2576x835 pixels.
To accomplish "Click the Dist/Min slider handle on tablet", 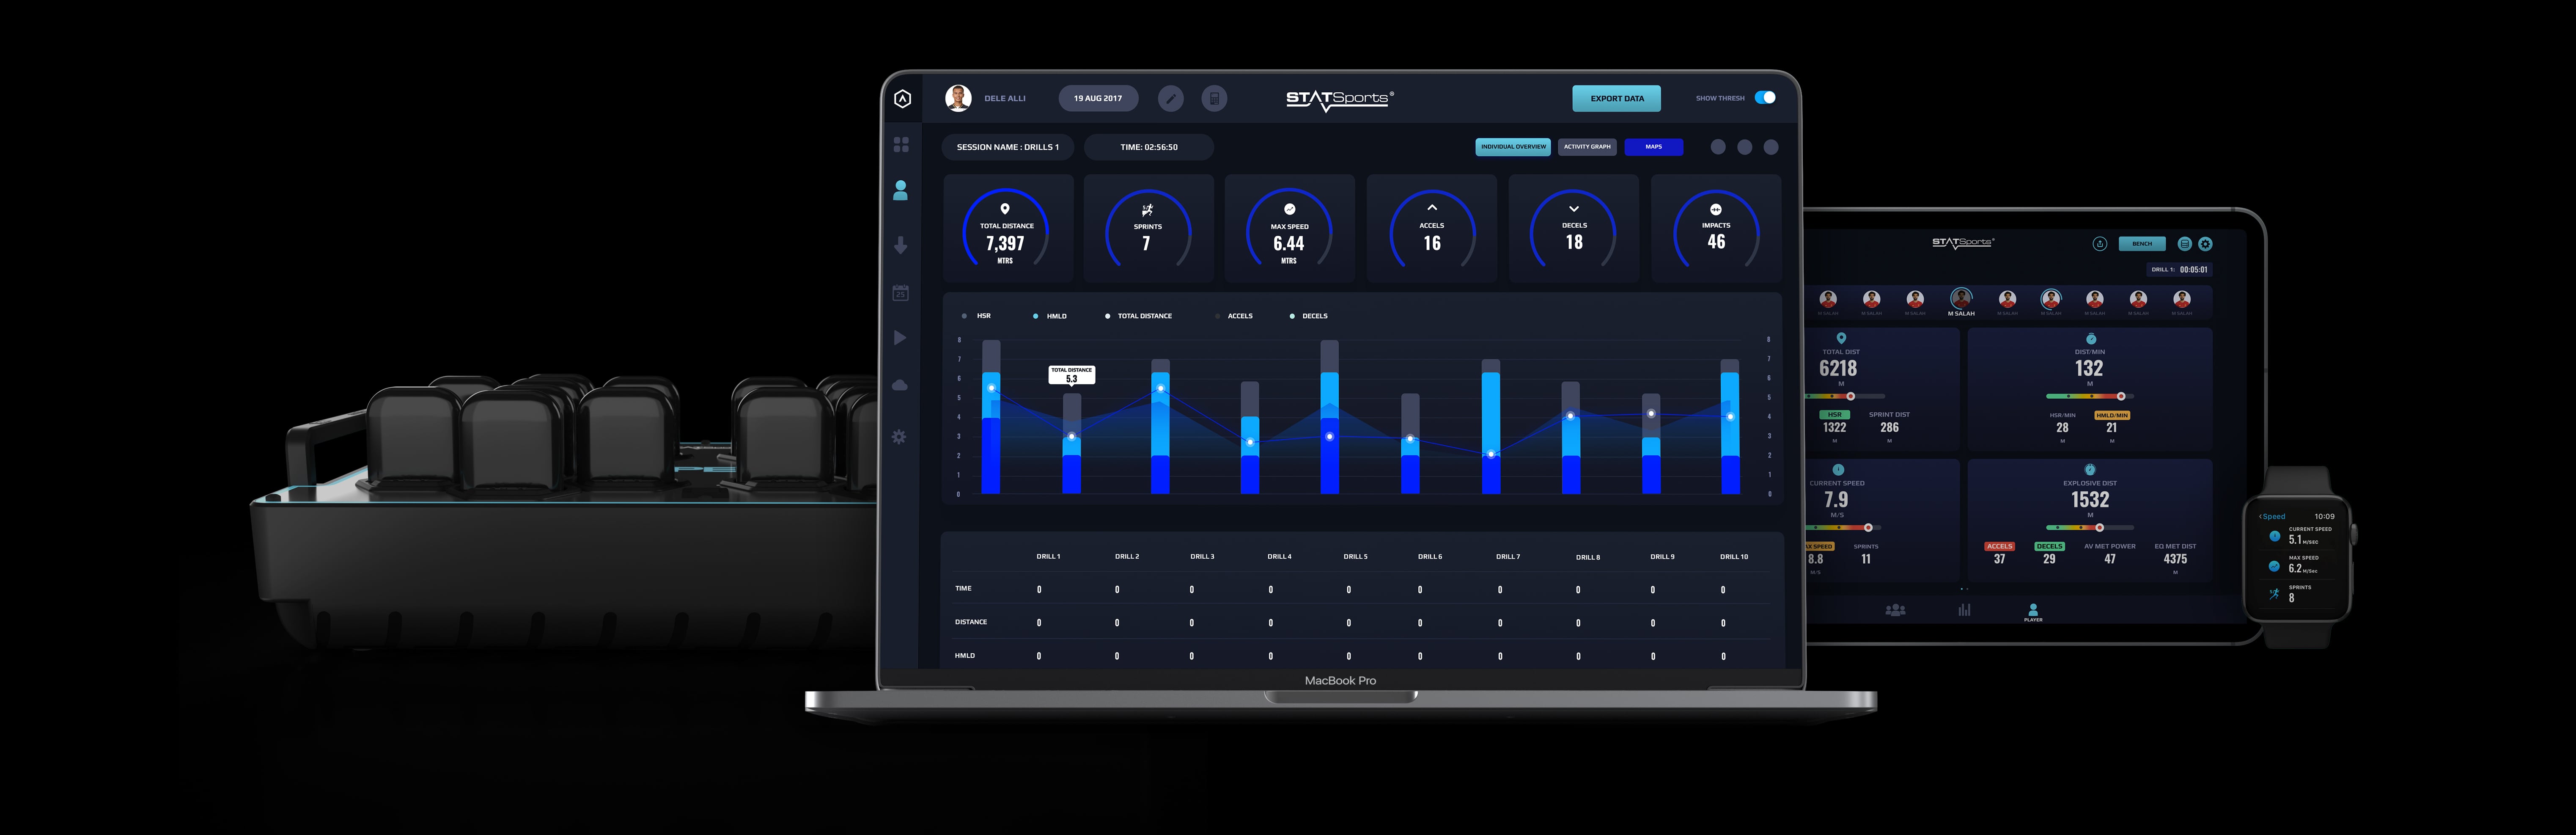I will coord(2121,396).
